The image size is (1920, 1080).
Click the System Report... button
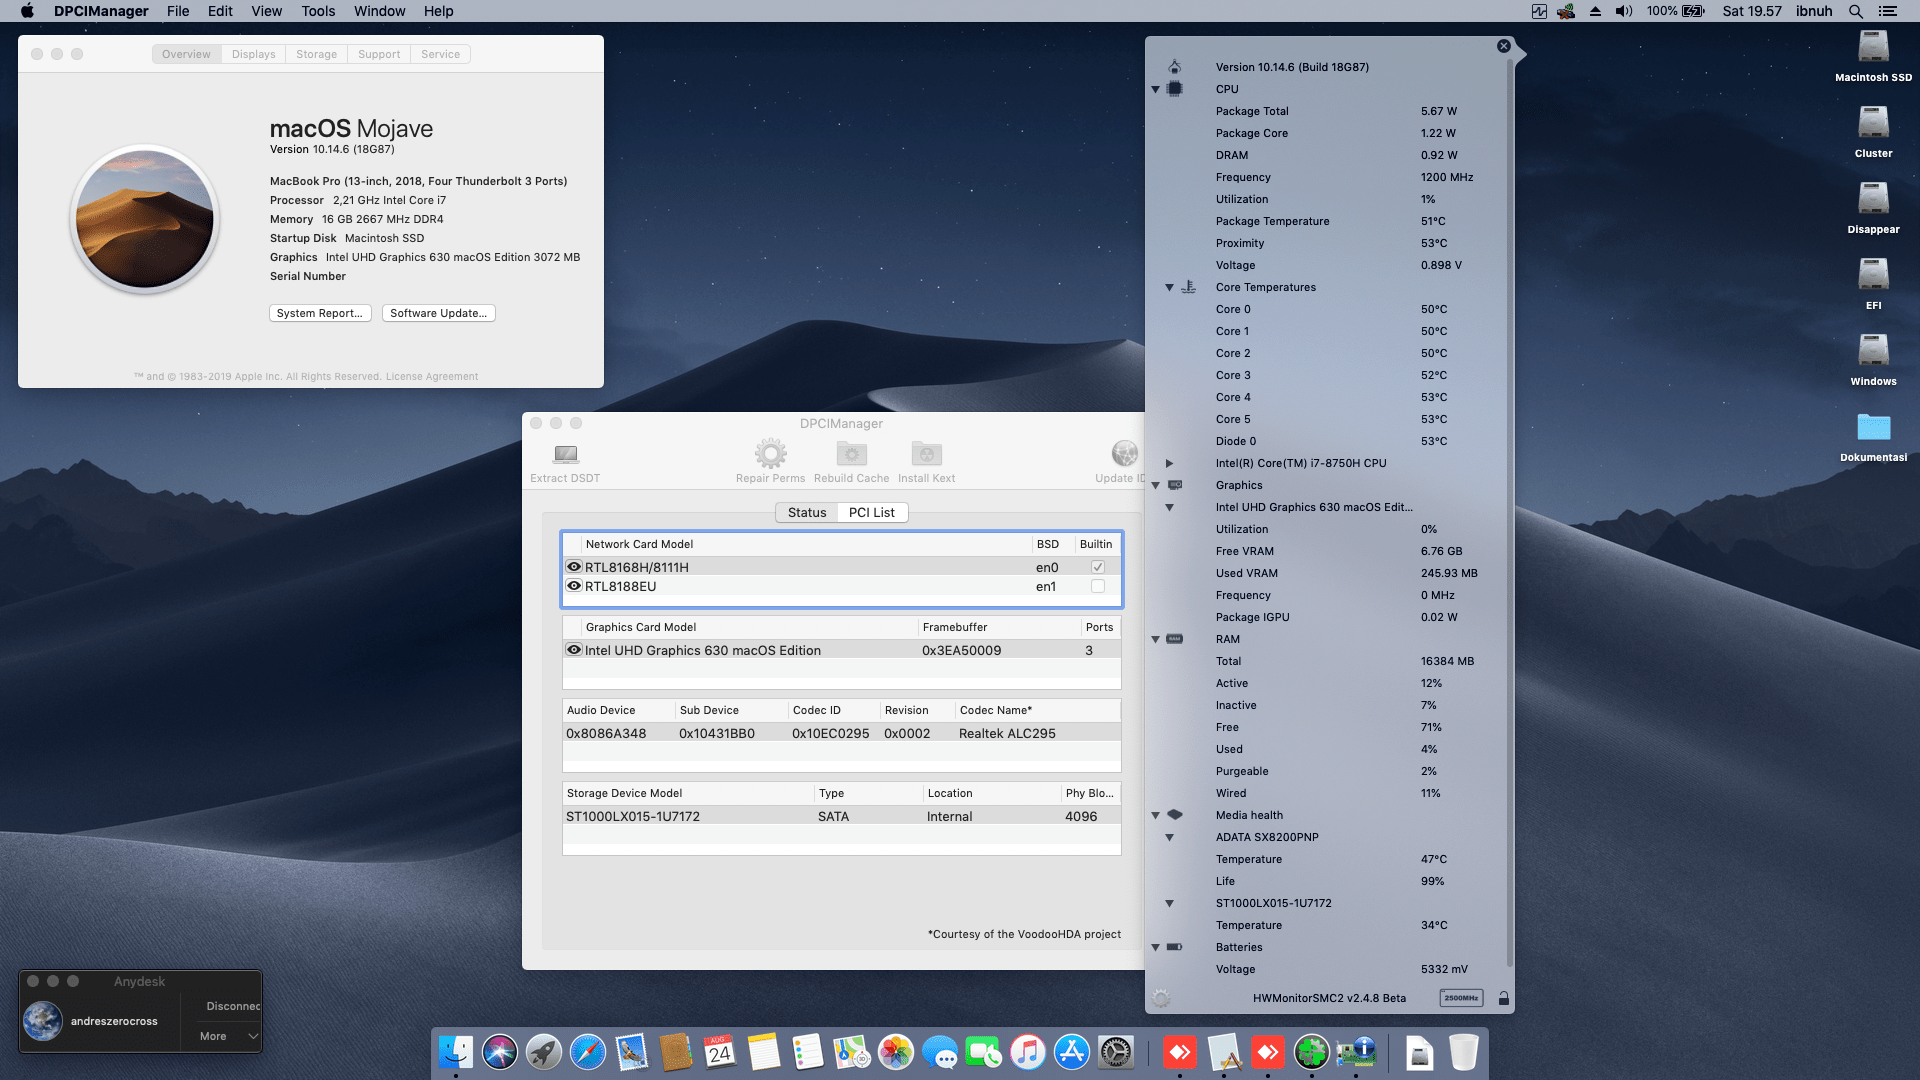[320, 313]
